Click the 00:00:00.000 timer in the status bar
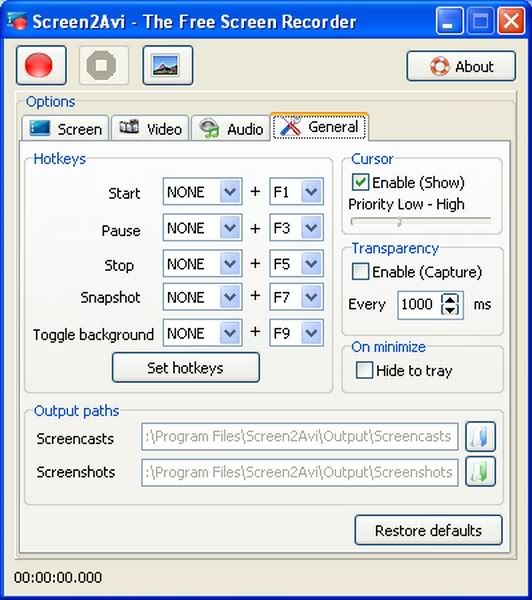The image size is (532, 600). pos(58,577)
